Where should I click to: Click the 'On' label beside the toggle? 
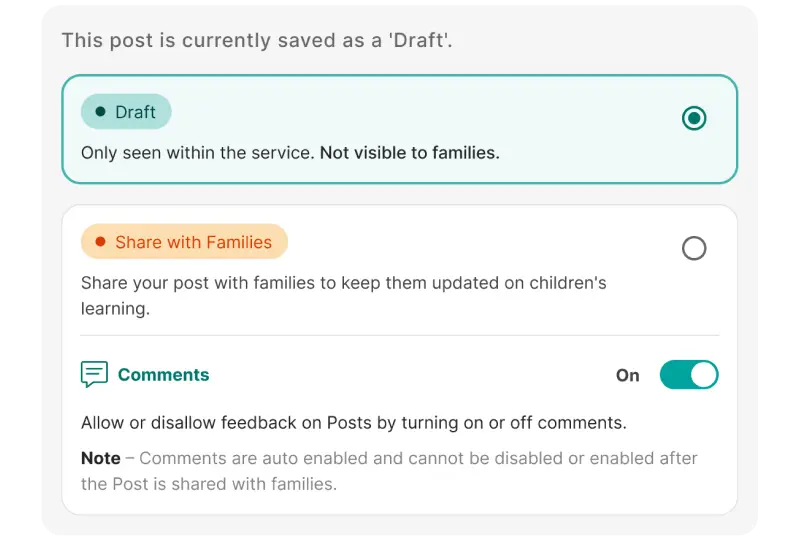(x=628, y=375)
